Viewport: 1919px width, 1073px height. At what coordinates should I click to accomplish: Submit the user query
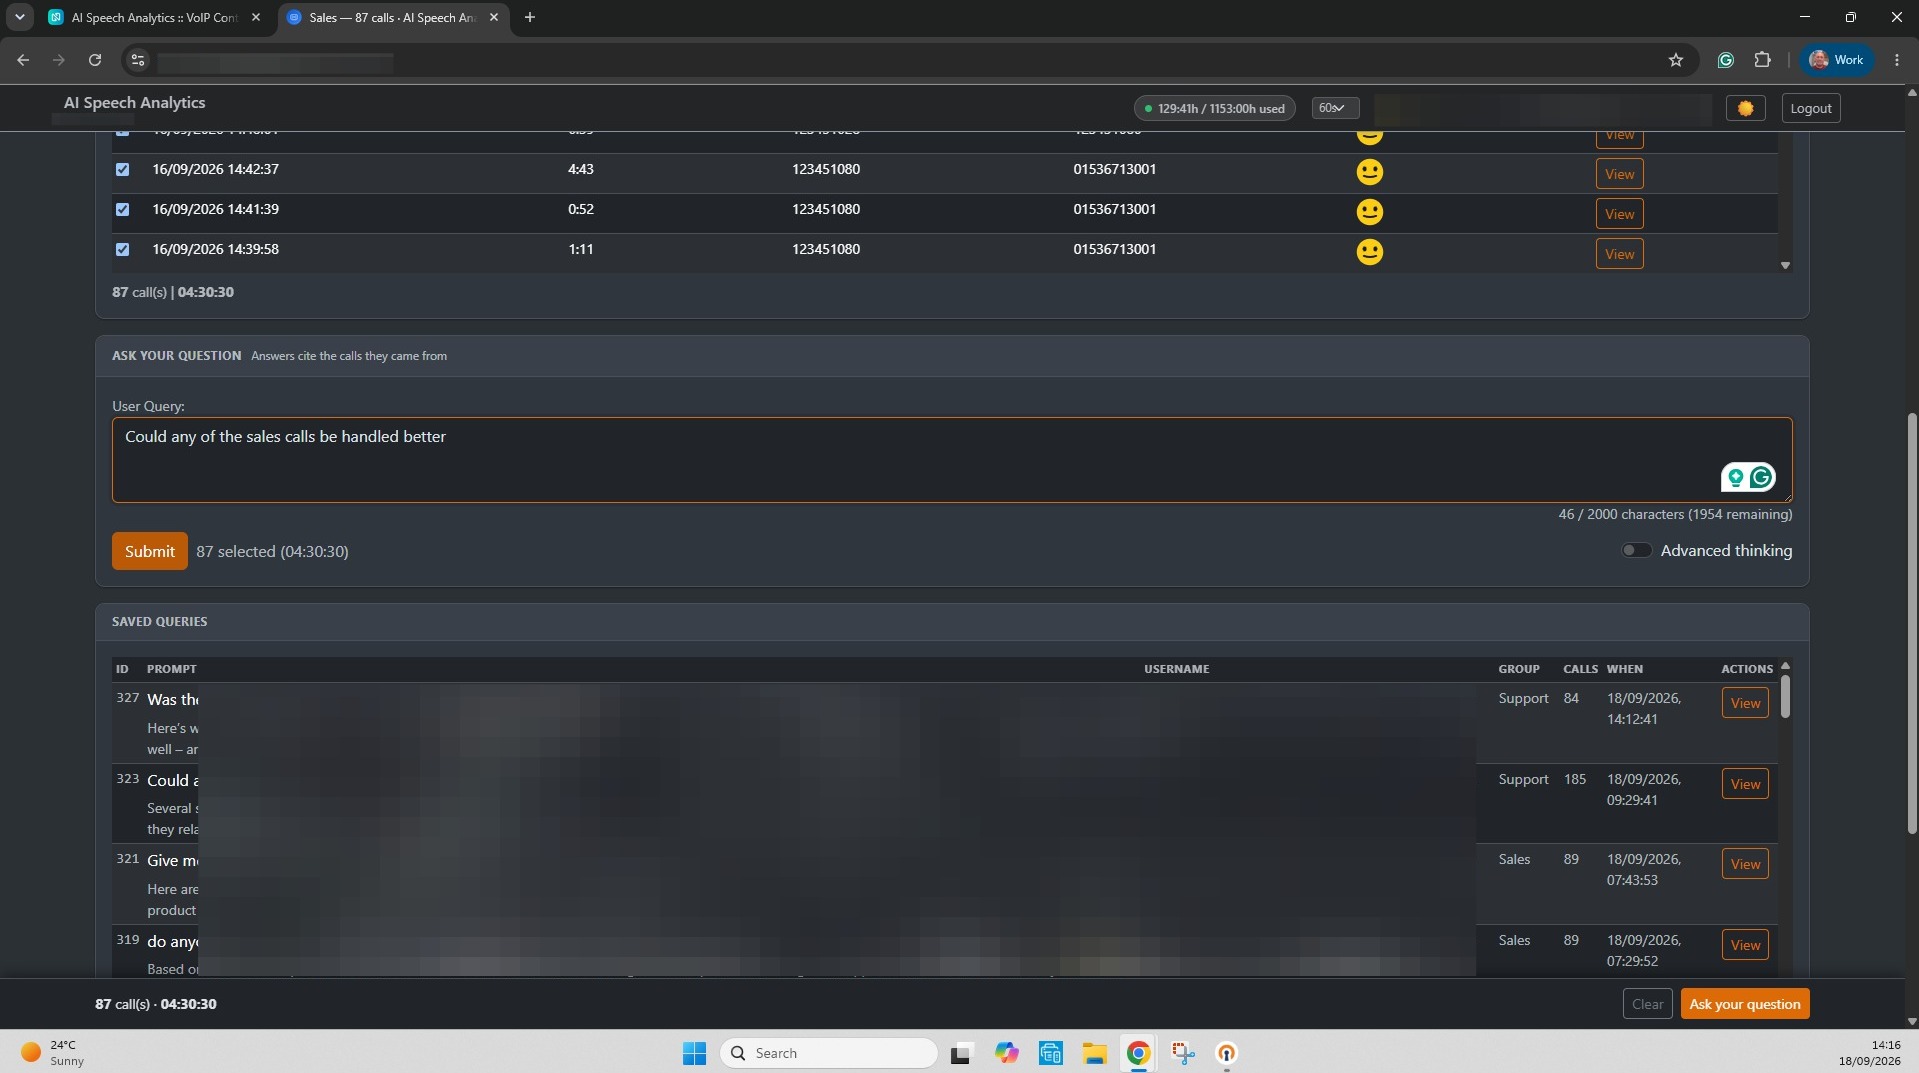149,551
